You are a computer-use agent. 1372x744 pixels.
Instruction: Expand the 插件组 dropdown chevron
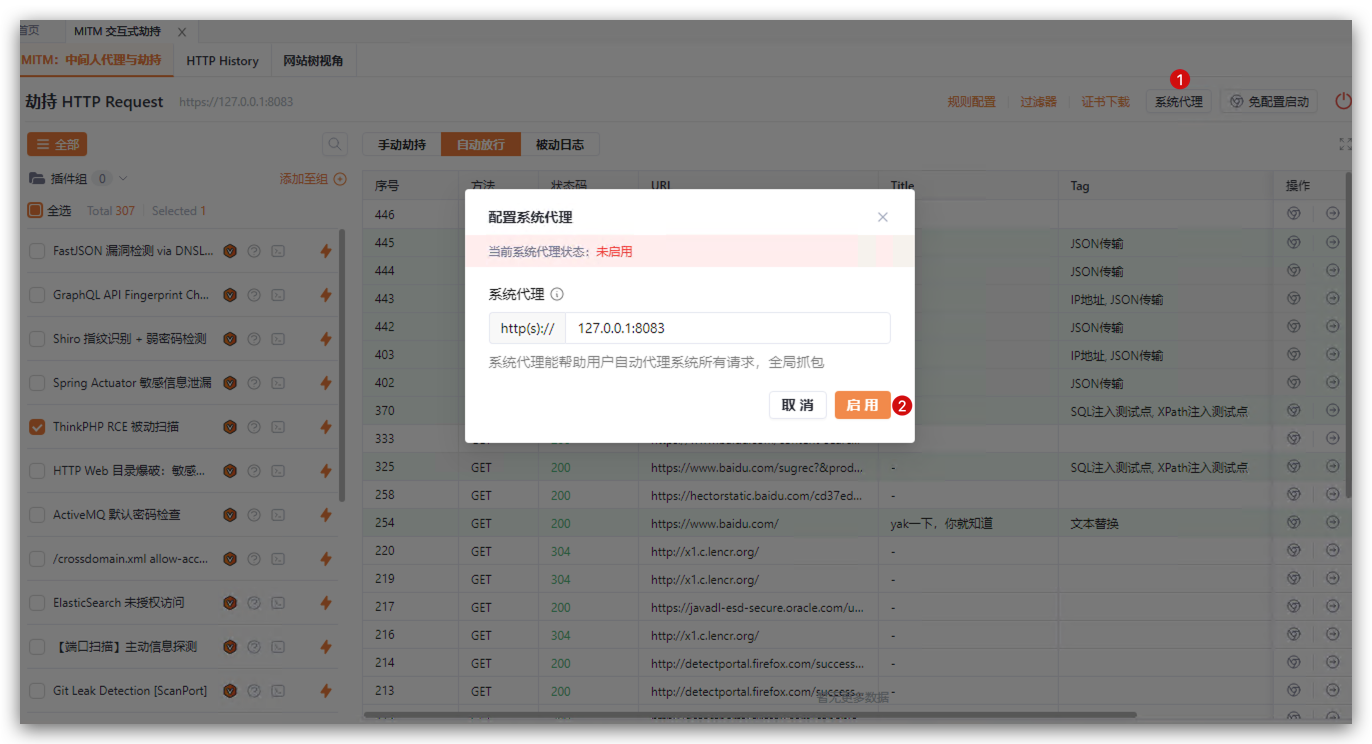[x=123, y=179]
